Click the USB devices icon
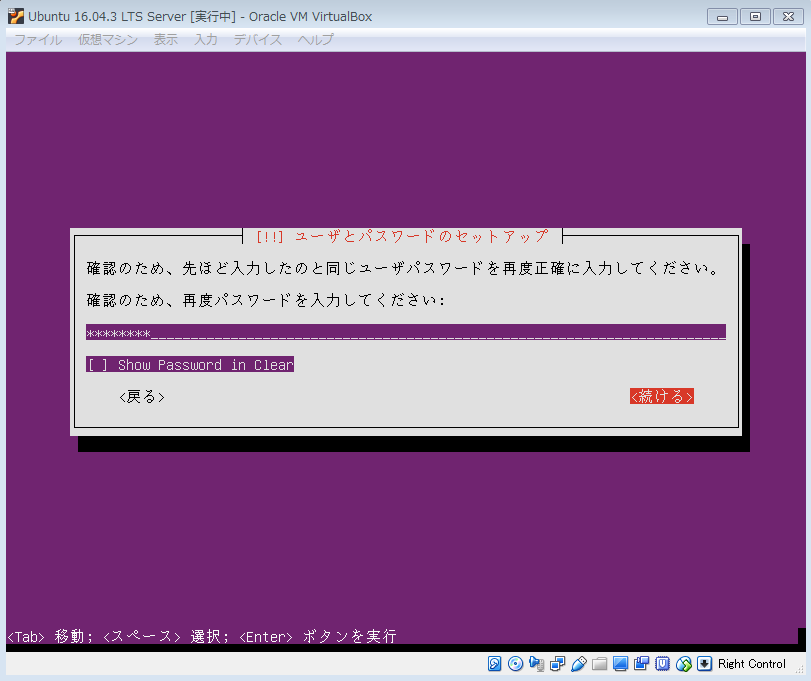The height and width of the screenshot is (681, 811). pos(578,664)
